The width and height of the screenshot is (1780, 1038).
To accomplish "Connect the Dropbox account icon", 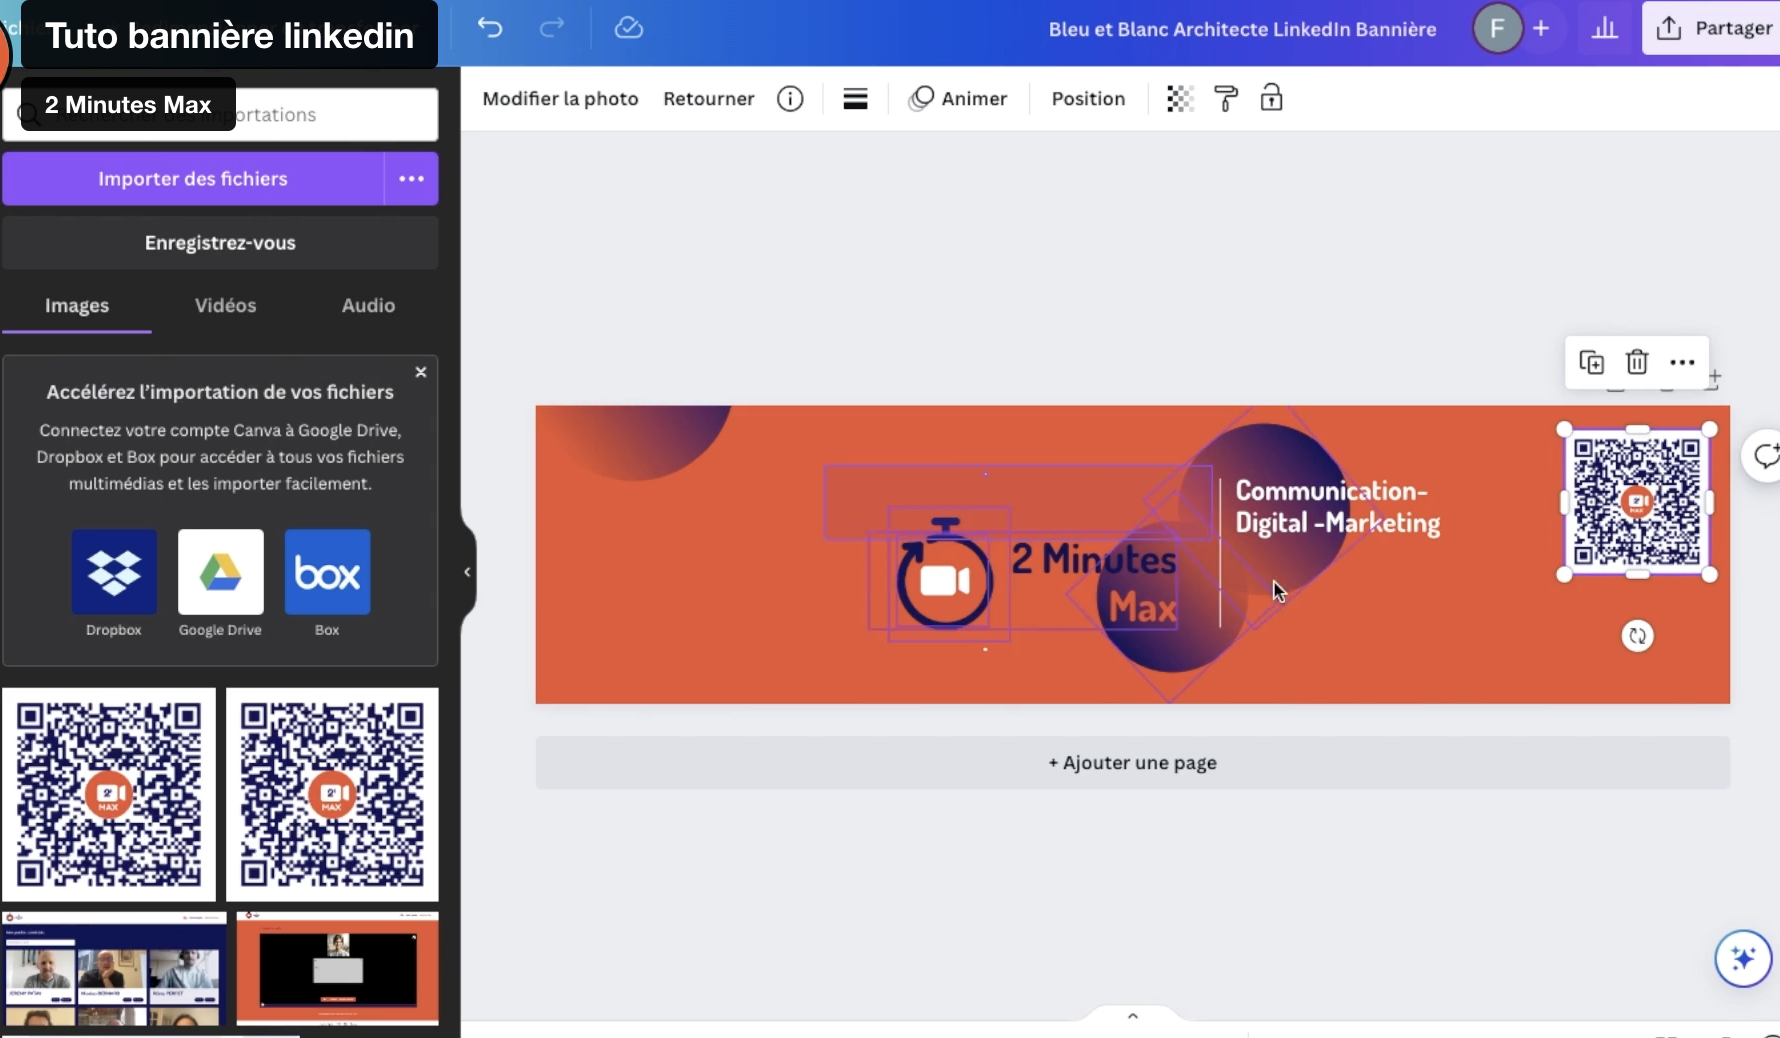I will tap(114, 572).
